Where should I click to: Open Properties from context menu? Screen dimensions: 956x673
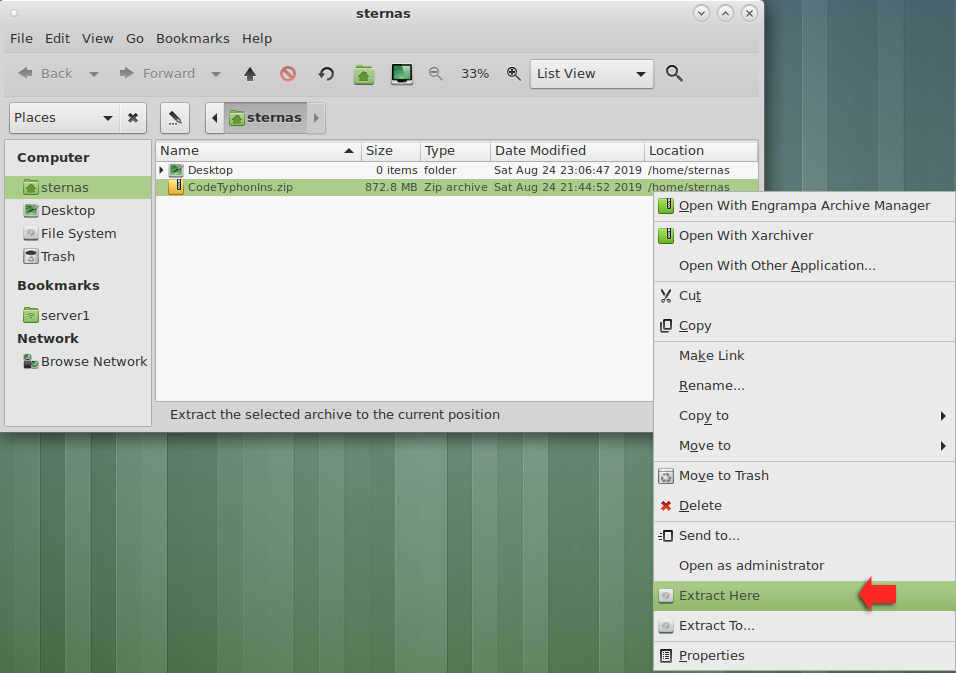(804, 655)
